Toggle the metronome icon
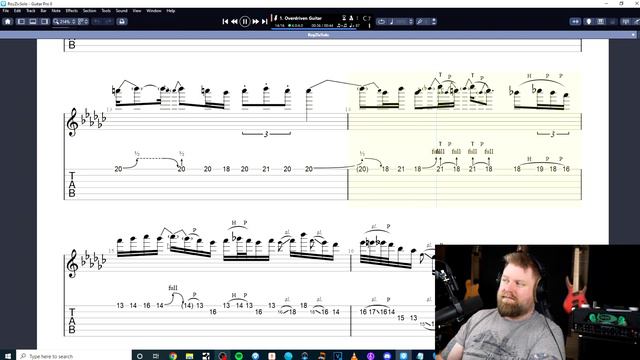The image size is (640, 360). [351, 18]
